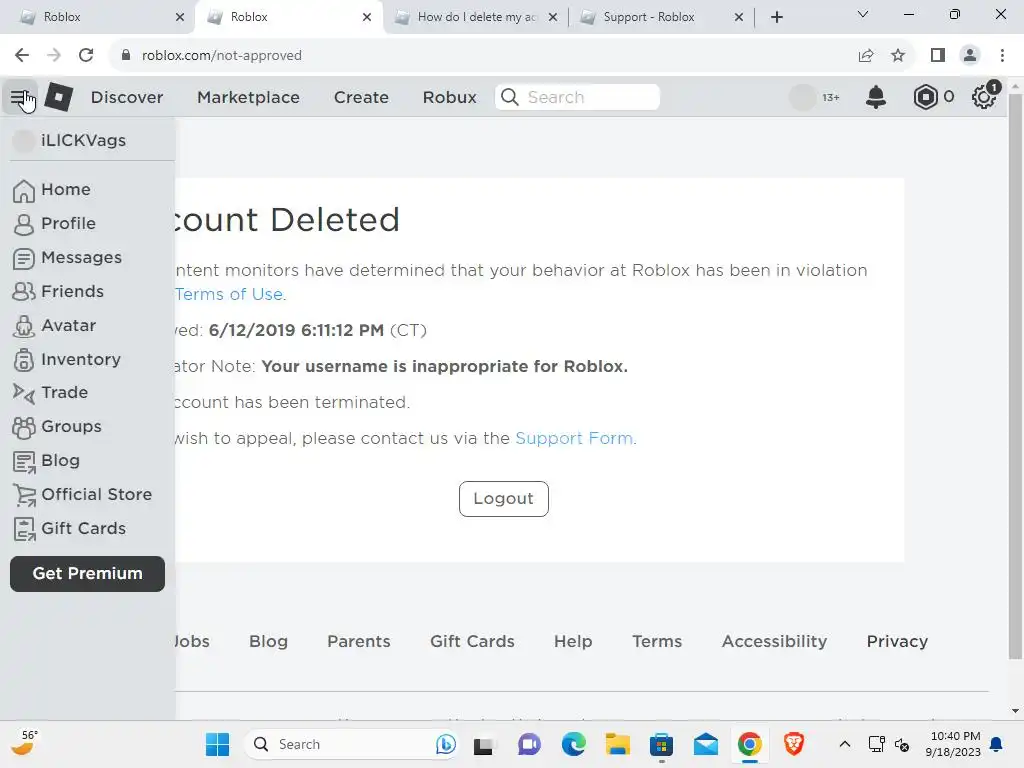Open Brave browser from taskbar
This screenshot has width=1024, height=768.
[x=793, y=744]
